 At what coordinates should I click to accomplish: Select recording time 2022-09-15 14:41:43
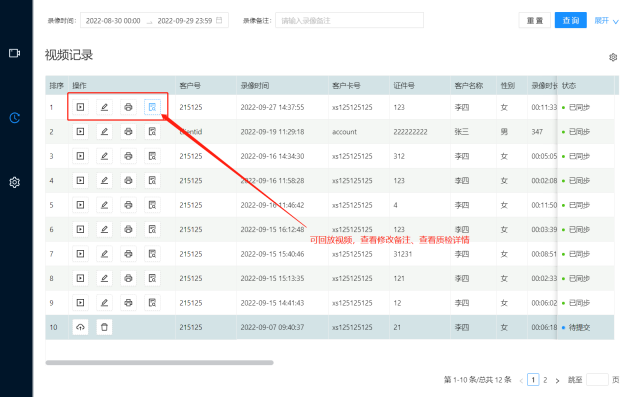pyautogui.click(x=272, y=303)
